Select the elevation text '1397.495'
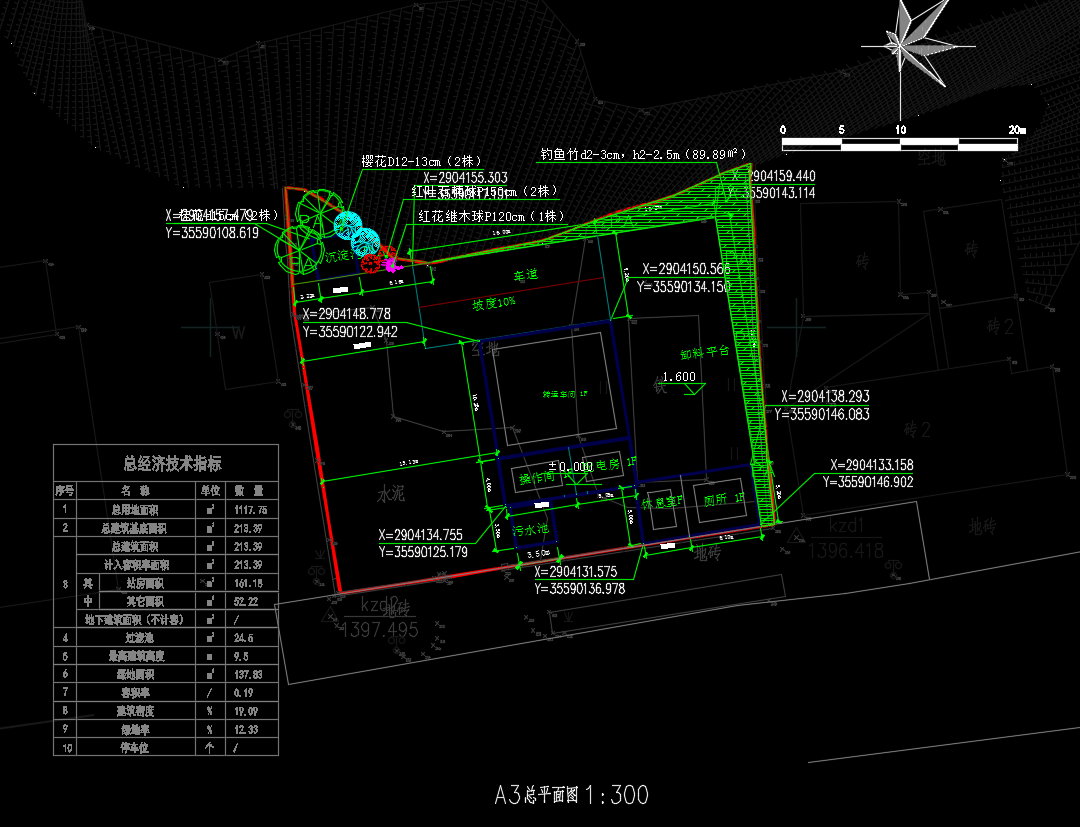The height and width of the screenshot is (827, 1080). tap(380, 629)
